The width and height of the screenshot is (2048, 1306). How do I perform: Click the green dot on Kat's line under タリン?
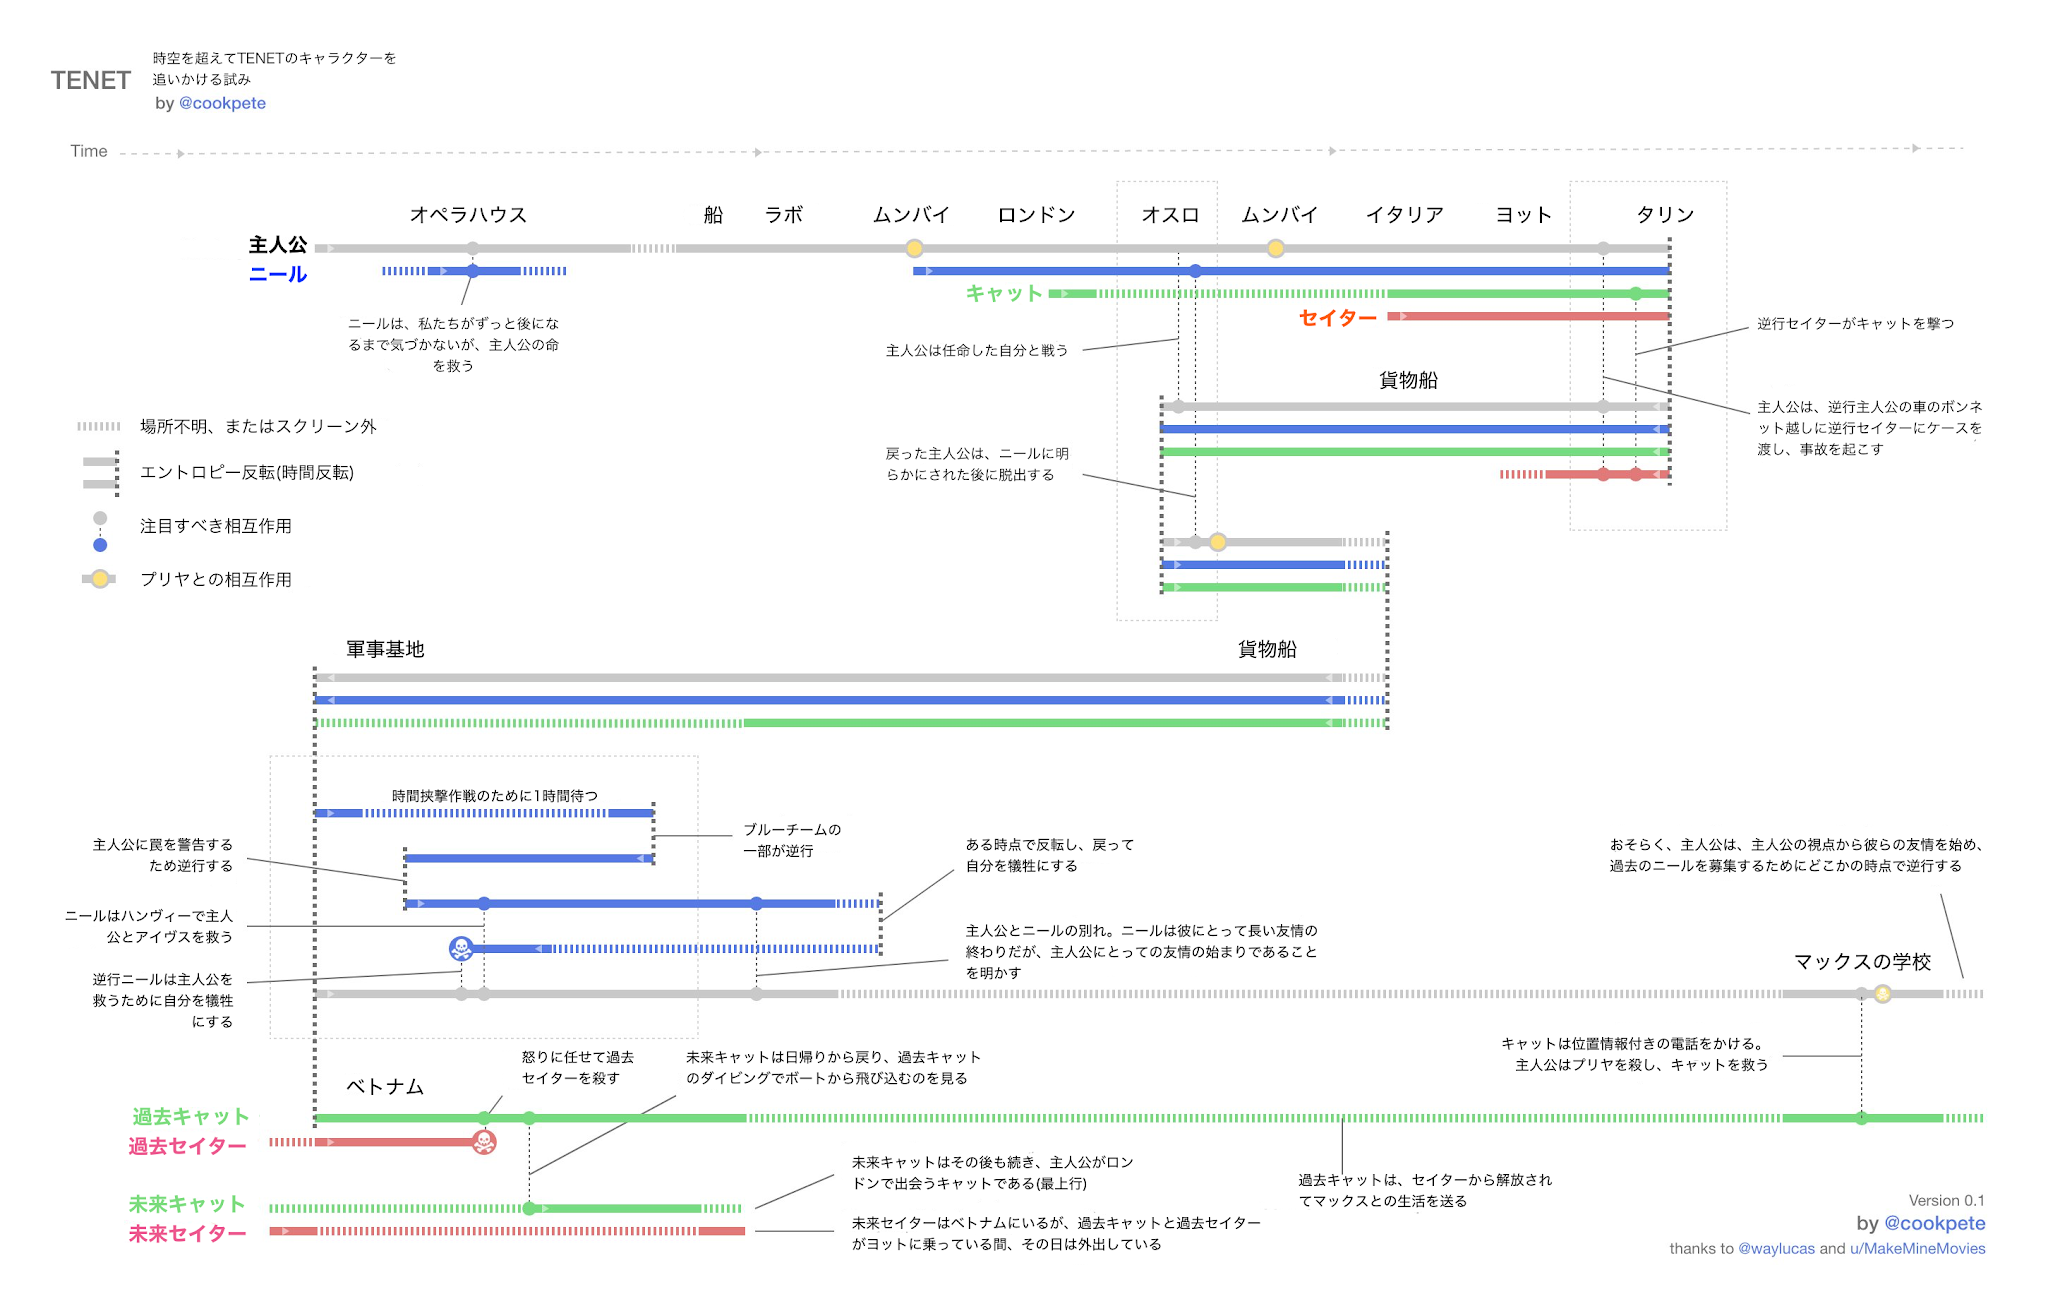(1635, 294)
